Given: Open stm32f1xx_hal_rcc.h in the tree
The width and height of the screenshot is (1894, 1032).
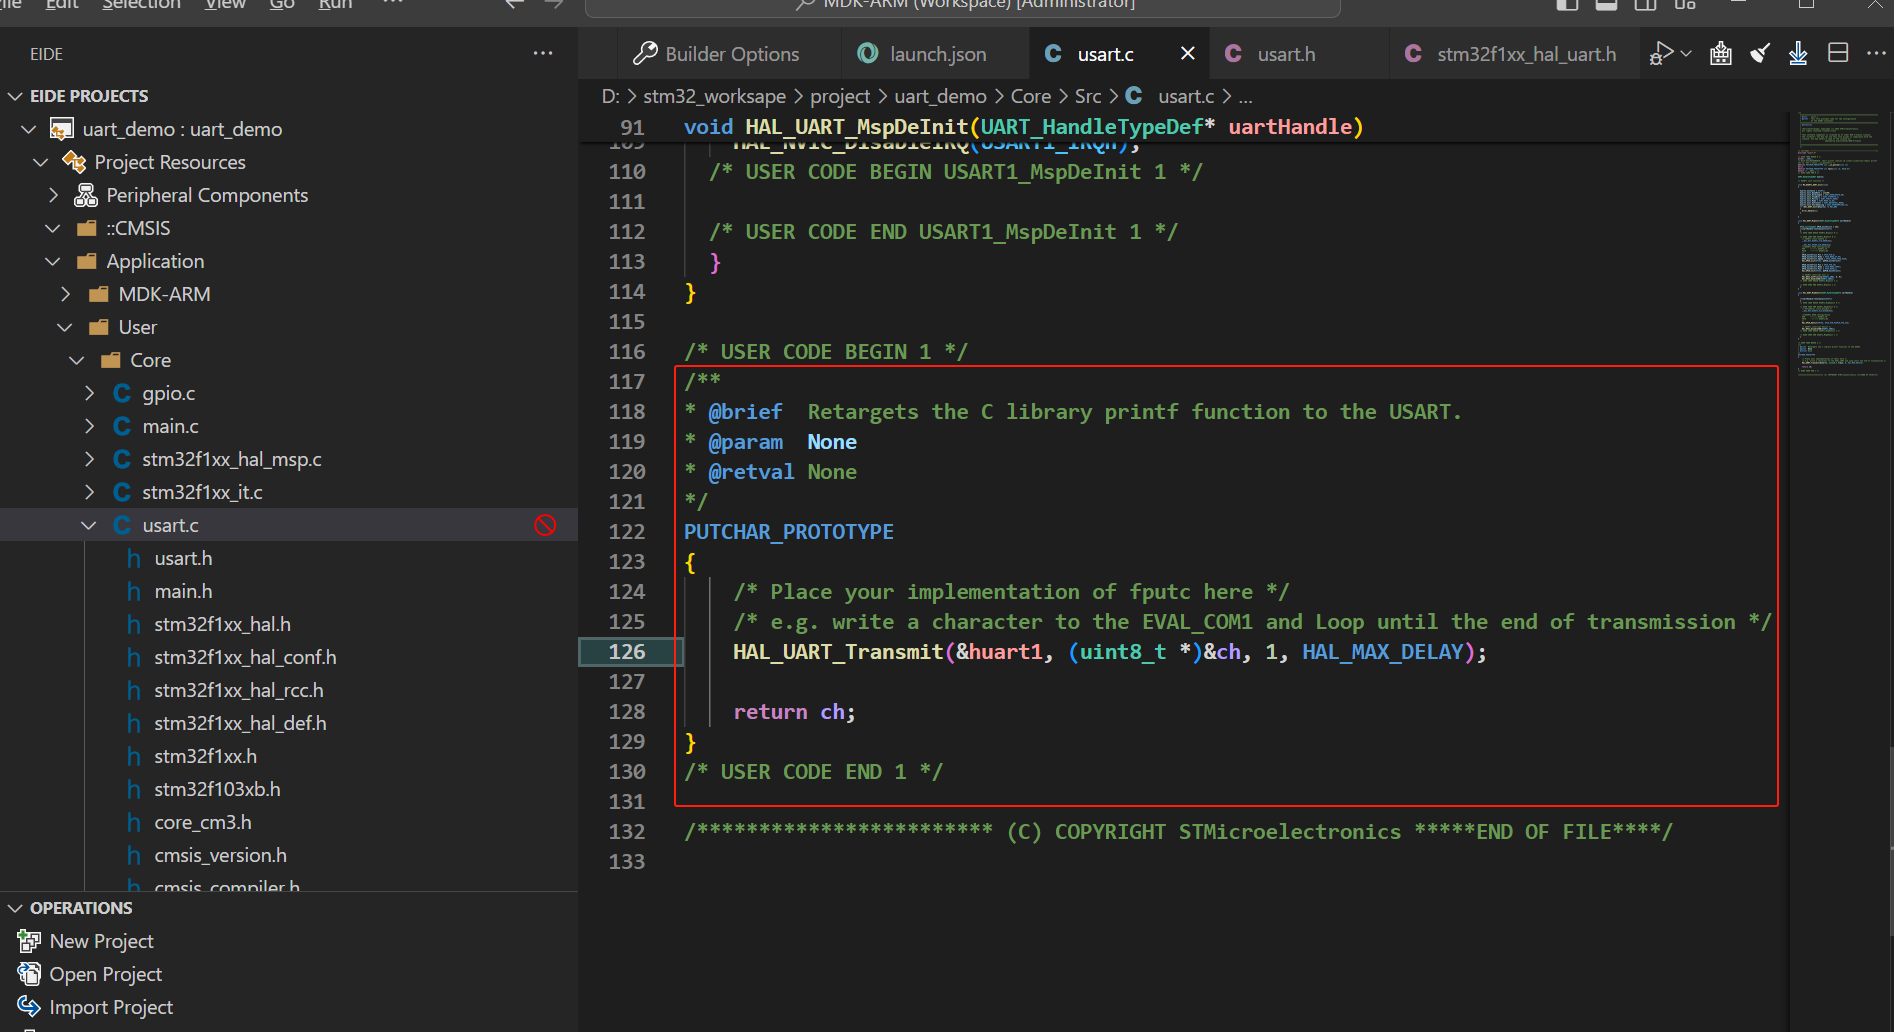Looking at the screenshot, I should click(x=238, y=690).
